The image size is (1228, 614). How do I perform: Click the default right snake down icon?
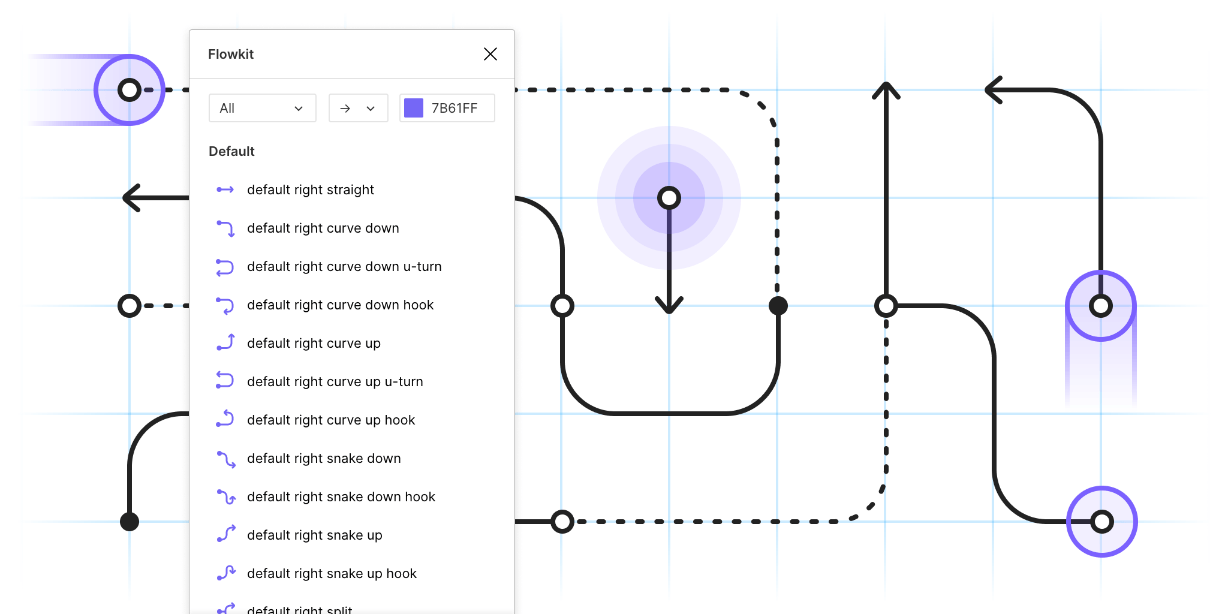tap(225, 458)
